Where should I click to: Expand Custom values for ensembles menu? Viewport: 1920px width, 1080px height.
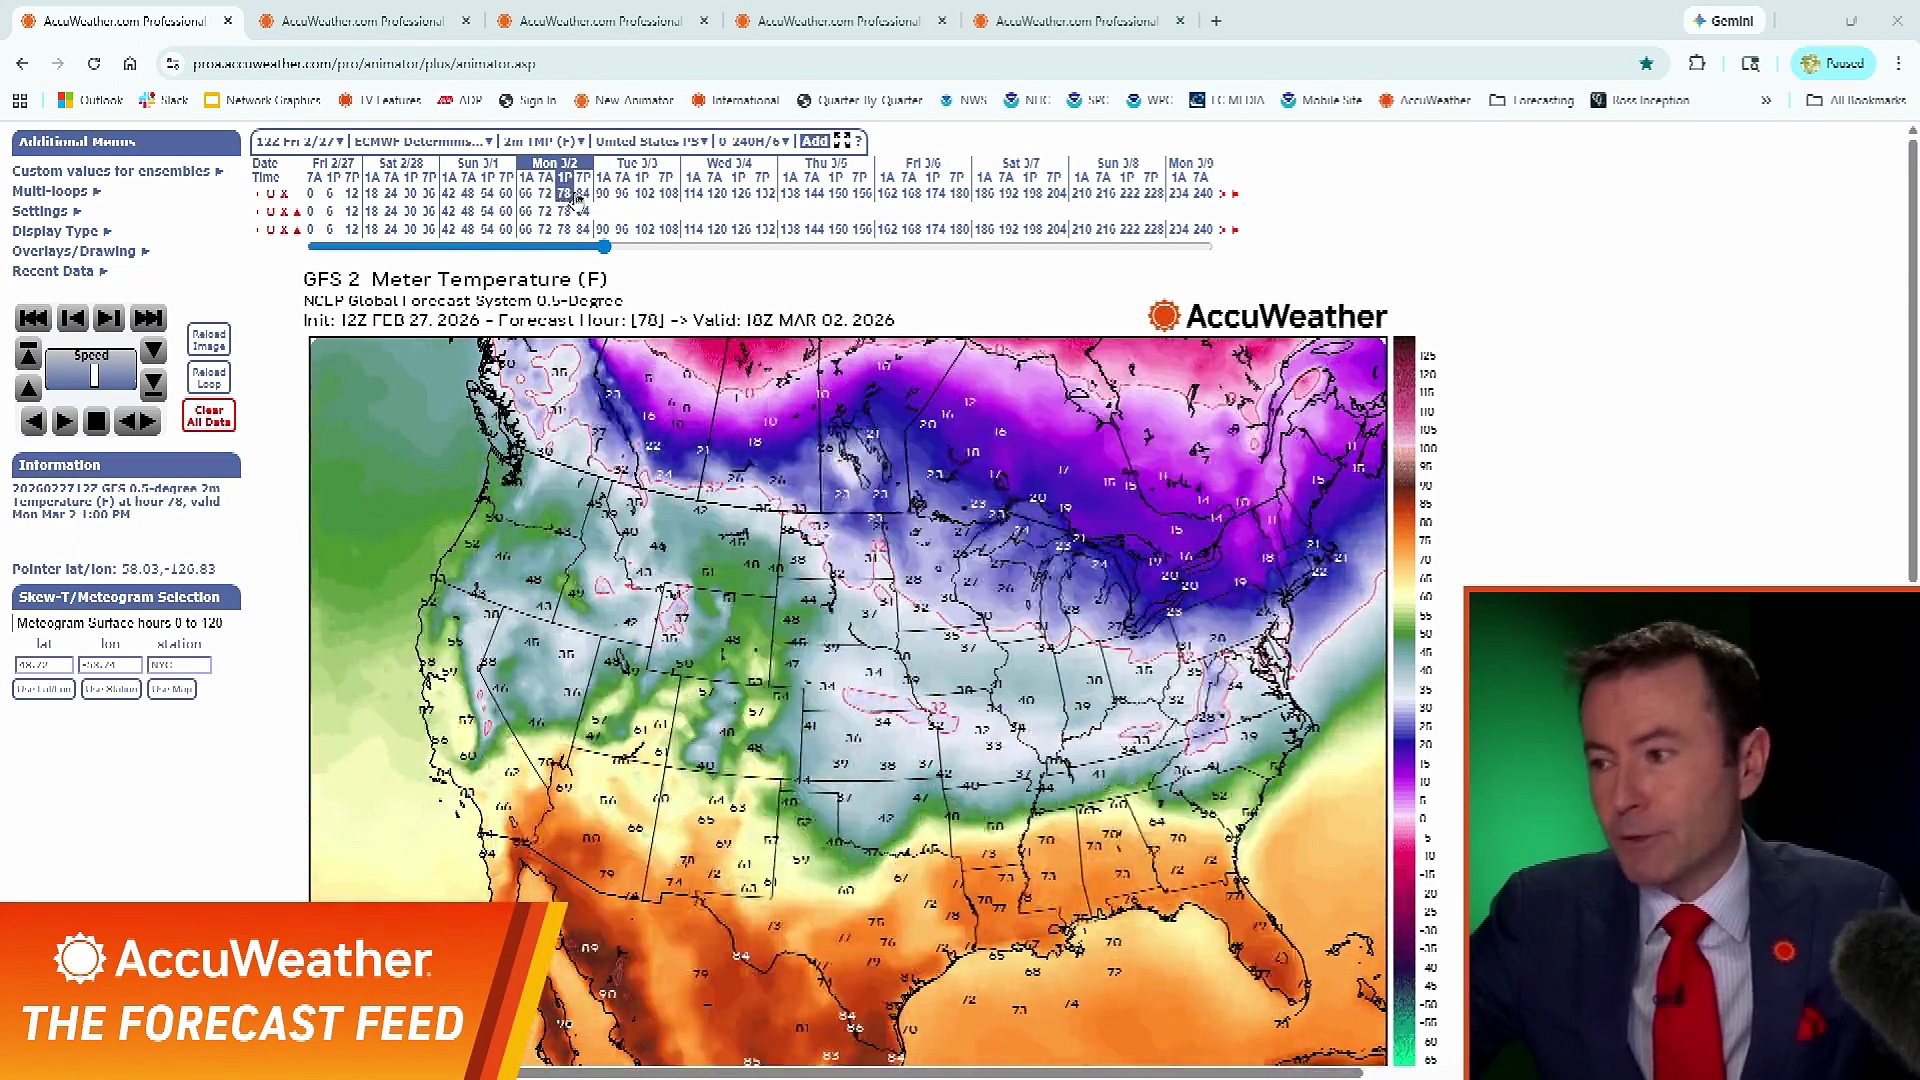tap(117, 171)
